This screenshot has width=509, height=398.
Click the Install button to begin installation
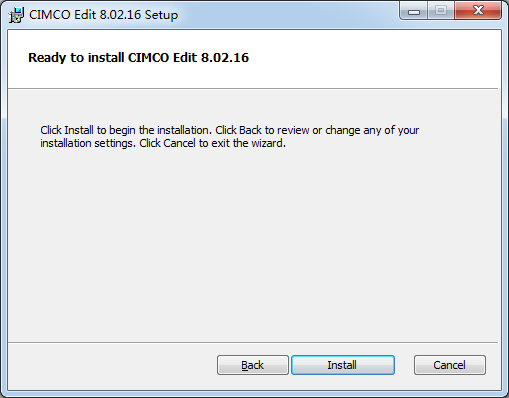(343, 365)
